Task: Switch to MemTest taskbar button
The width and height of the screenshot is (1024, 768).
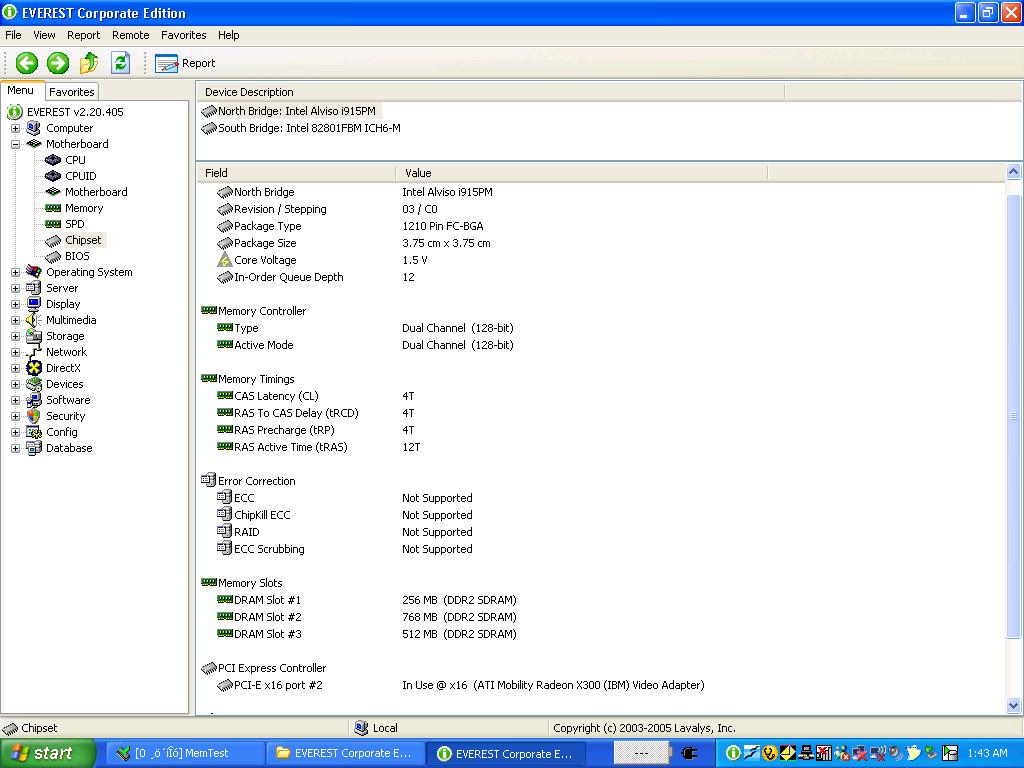Action: coord(182,753)
